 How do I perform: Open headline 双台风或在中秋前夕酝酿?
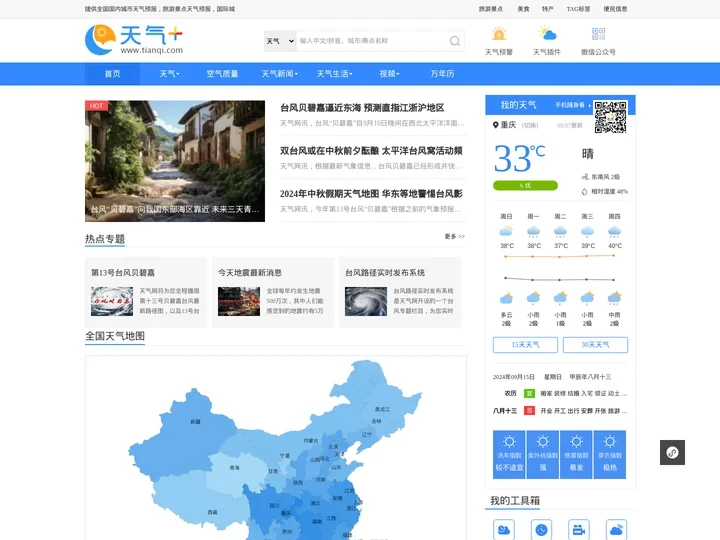tap(371, 151)
